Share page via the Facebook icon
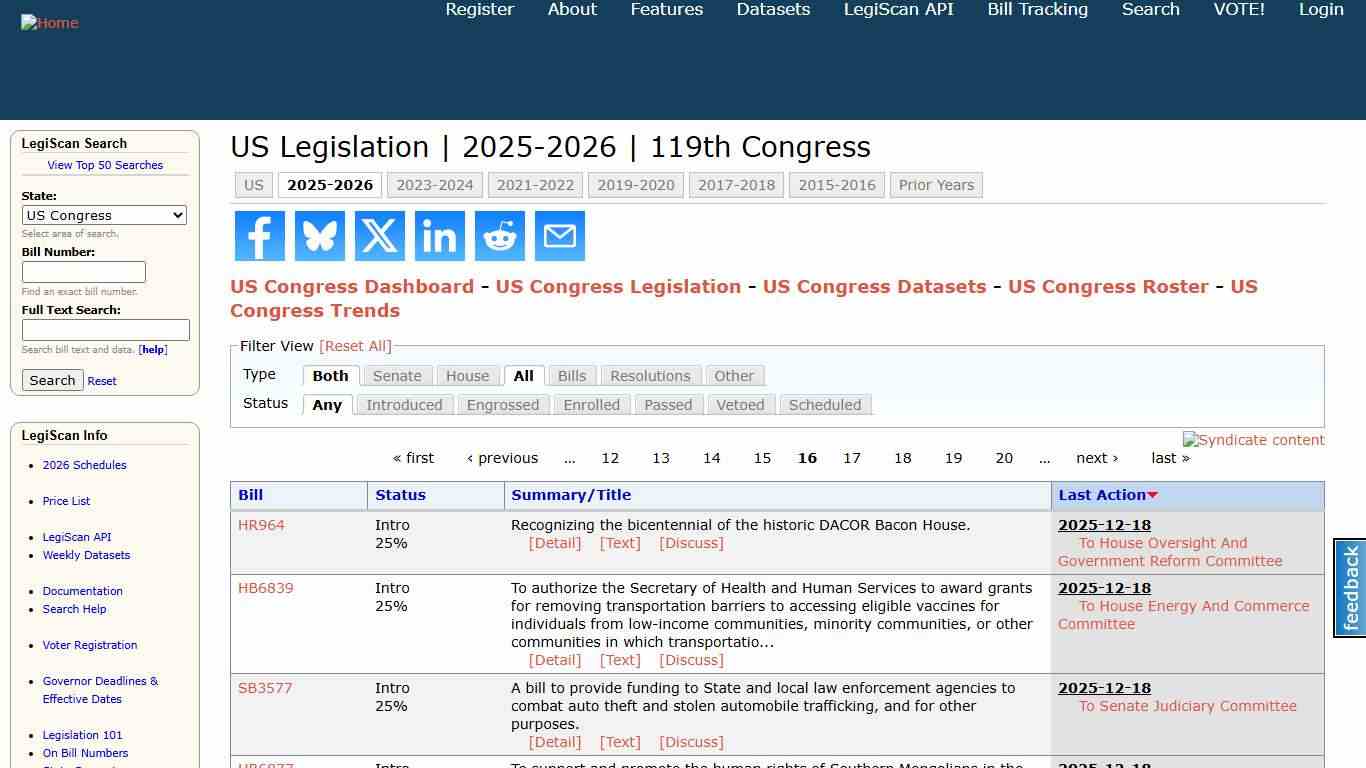Screen dimensions: 1366x768 [259, 236]
